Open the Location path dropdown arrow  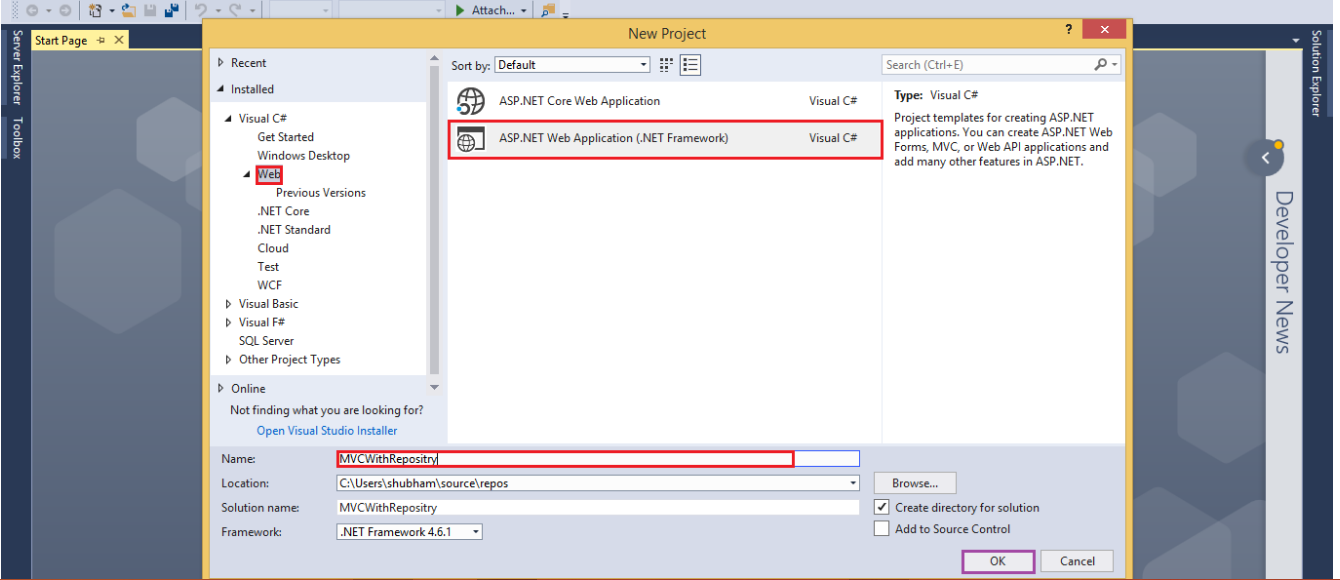tap(853, 483)
